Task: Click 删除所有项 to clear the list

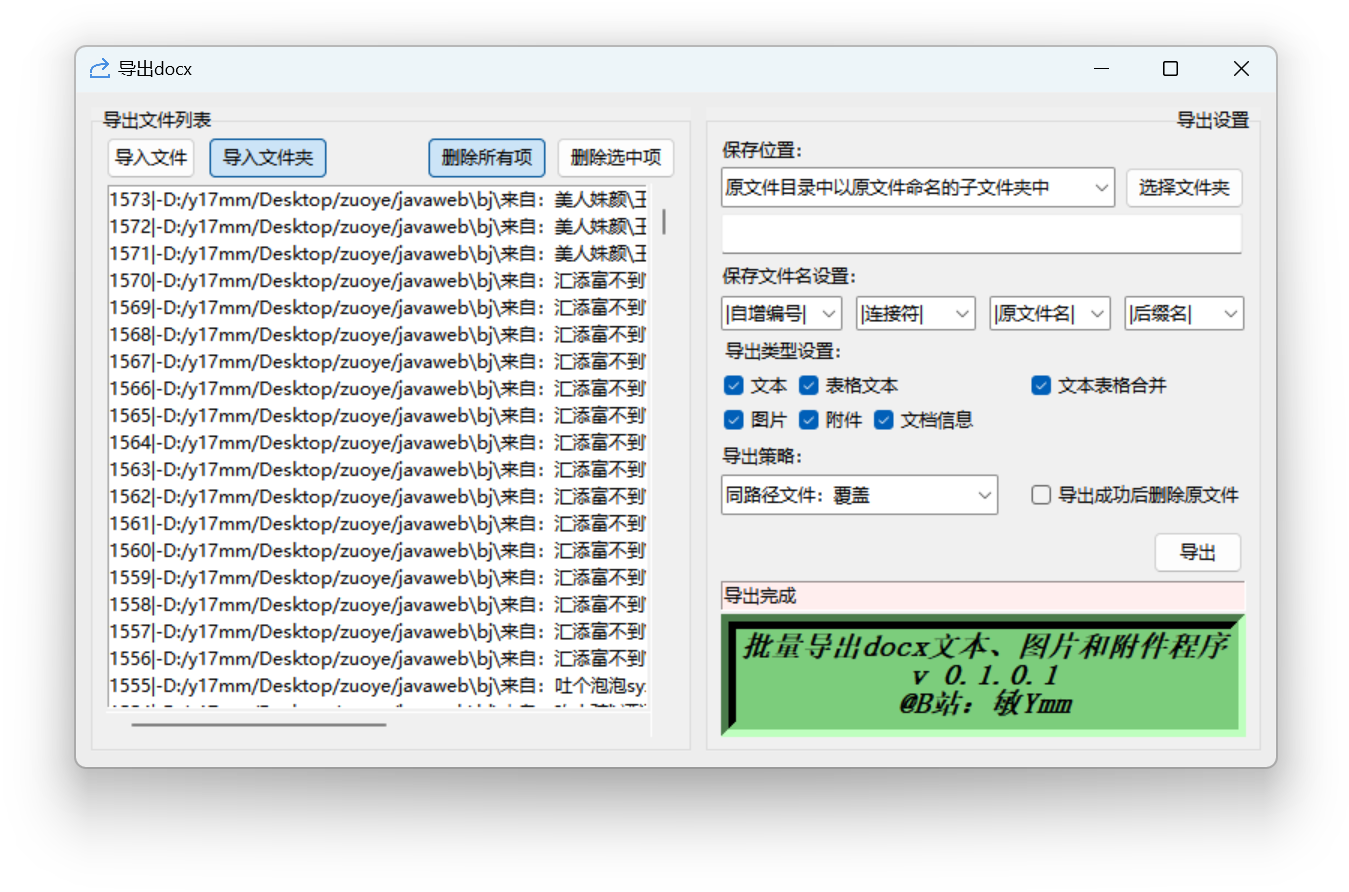Action: point(487,157)
